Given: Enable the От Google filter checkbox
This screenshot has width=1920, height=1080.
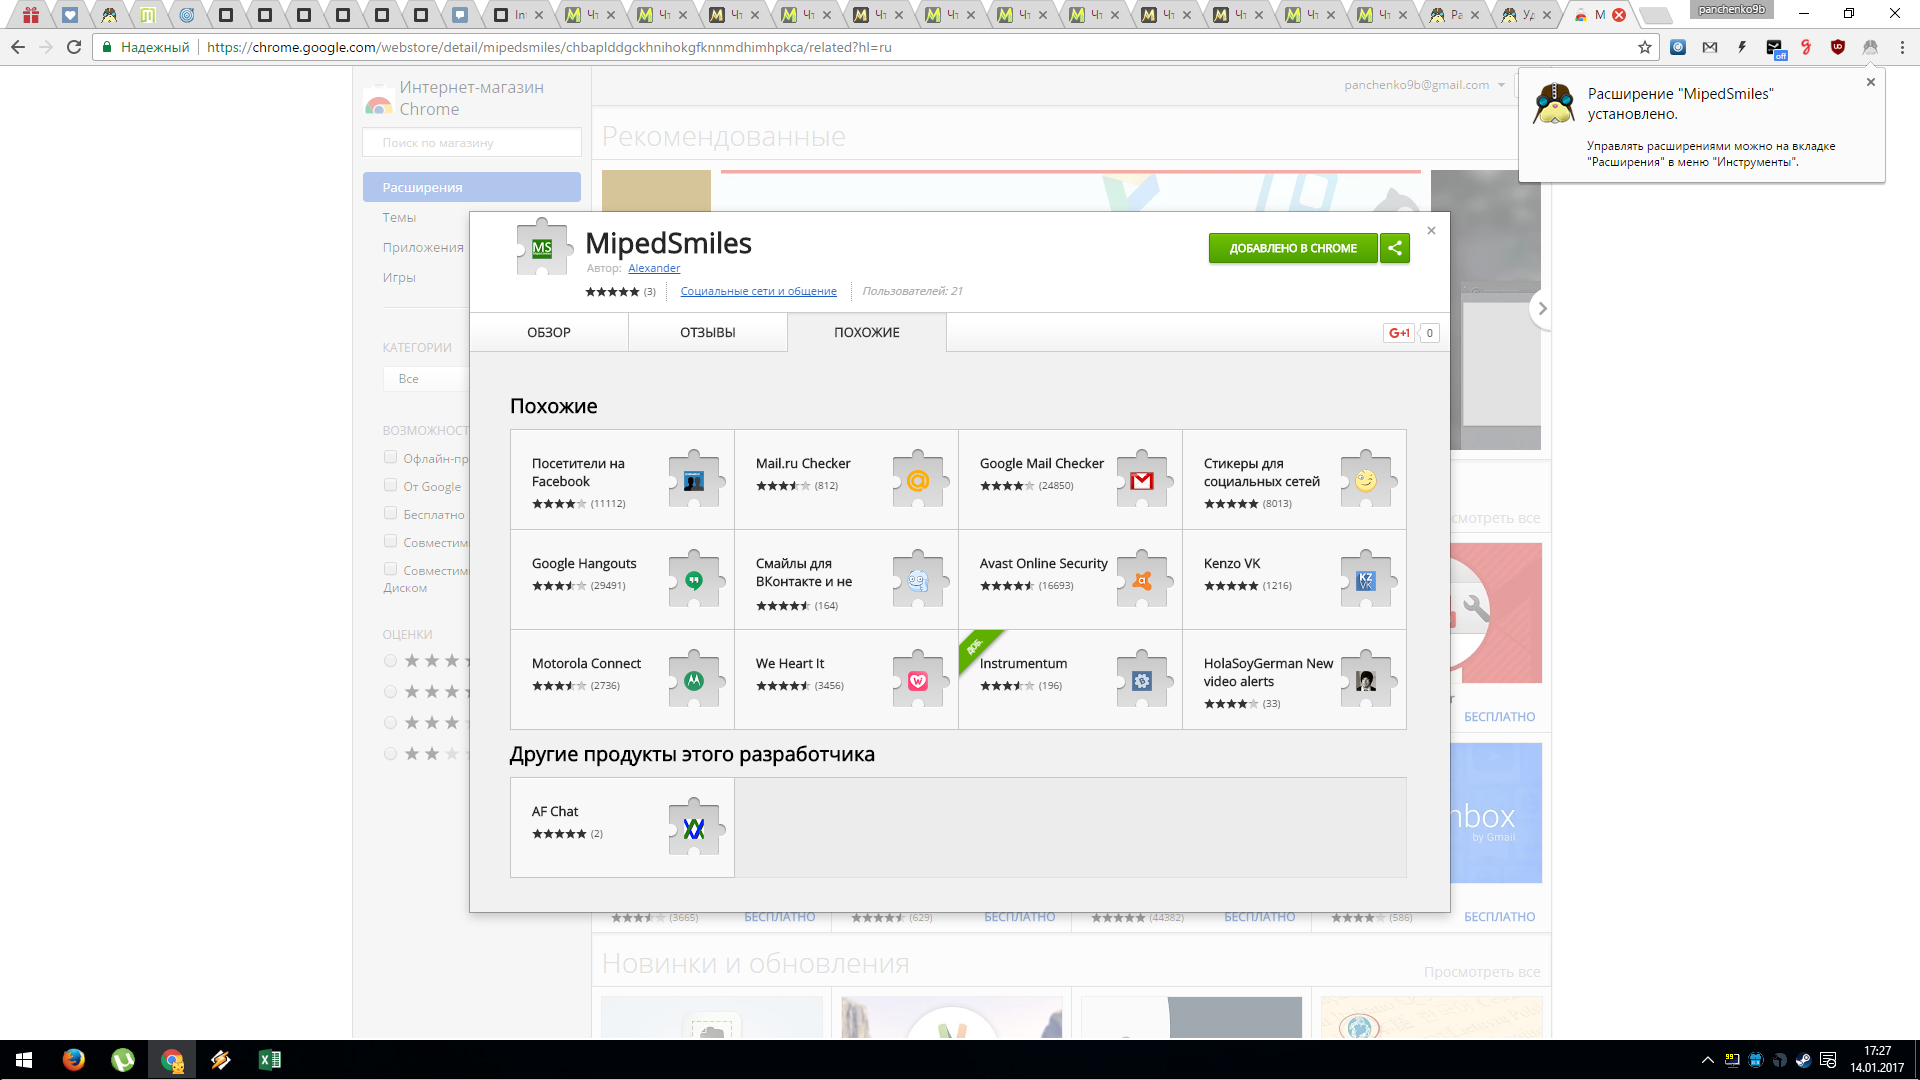Looking at the screenshot, I should (x=391, y=486).
